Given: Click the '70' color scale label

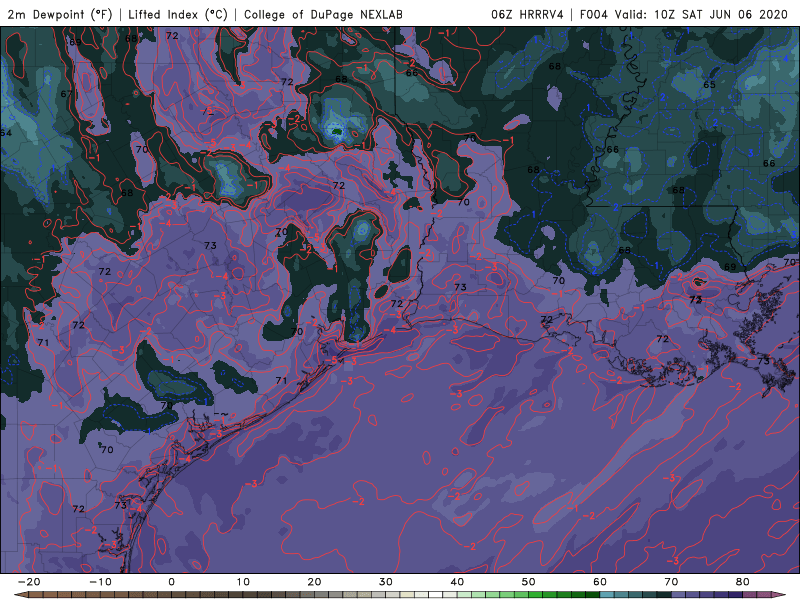Looking at the screenshot, I should (x=671, y=582).
